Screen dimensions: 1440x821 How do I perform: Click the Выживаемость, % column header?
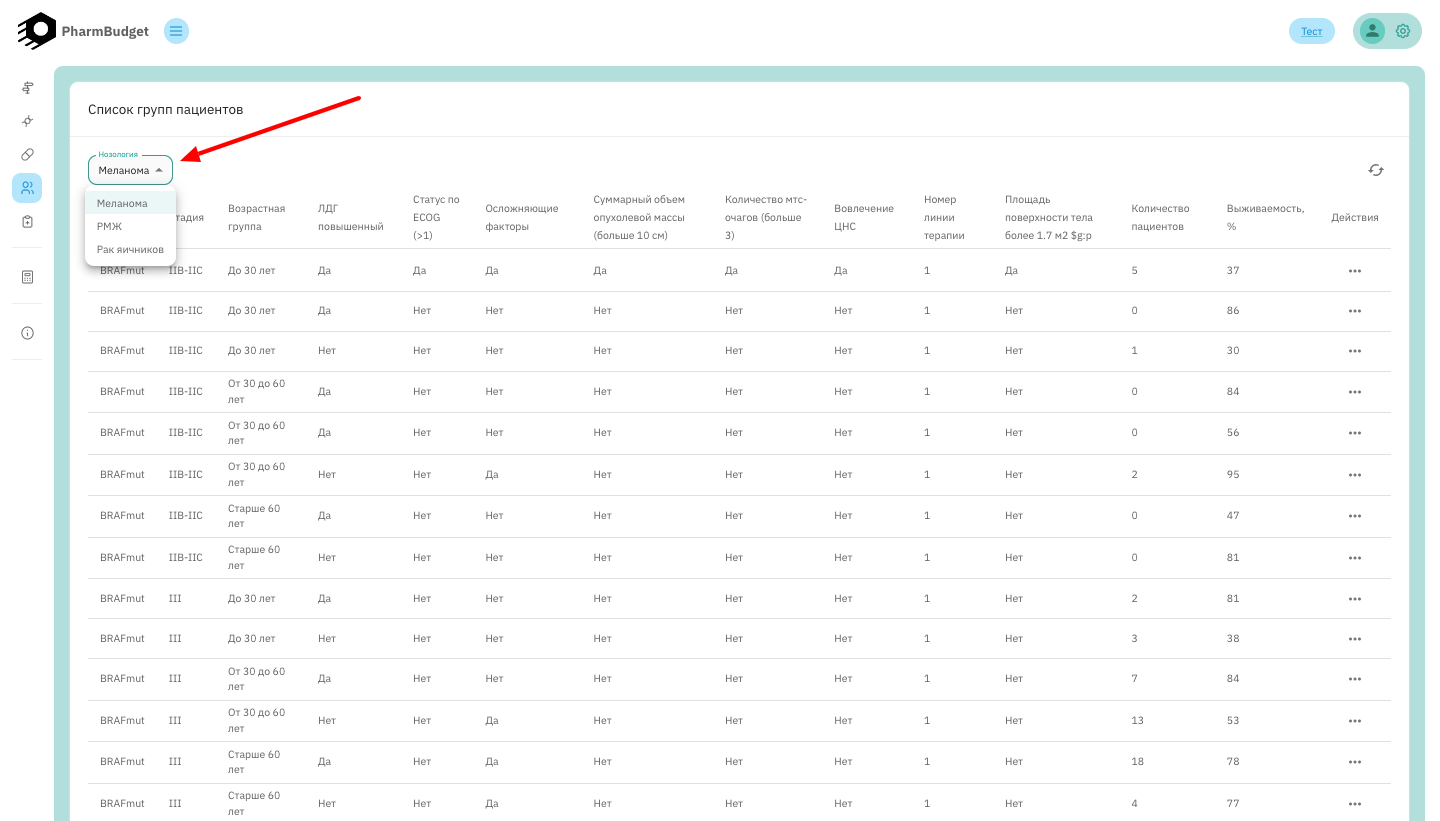pyautogui.click(x=1265, y=217)
